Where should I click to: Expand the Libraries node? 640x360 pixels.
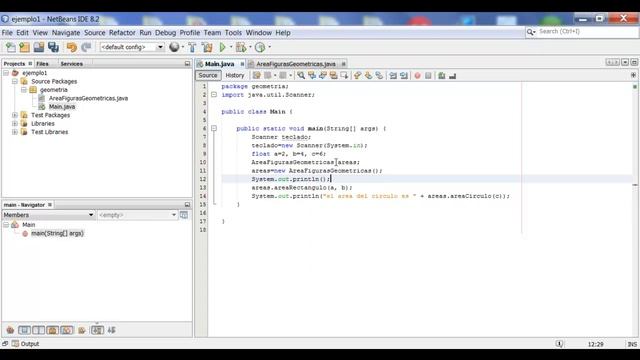pos(15,124)
